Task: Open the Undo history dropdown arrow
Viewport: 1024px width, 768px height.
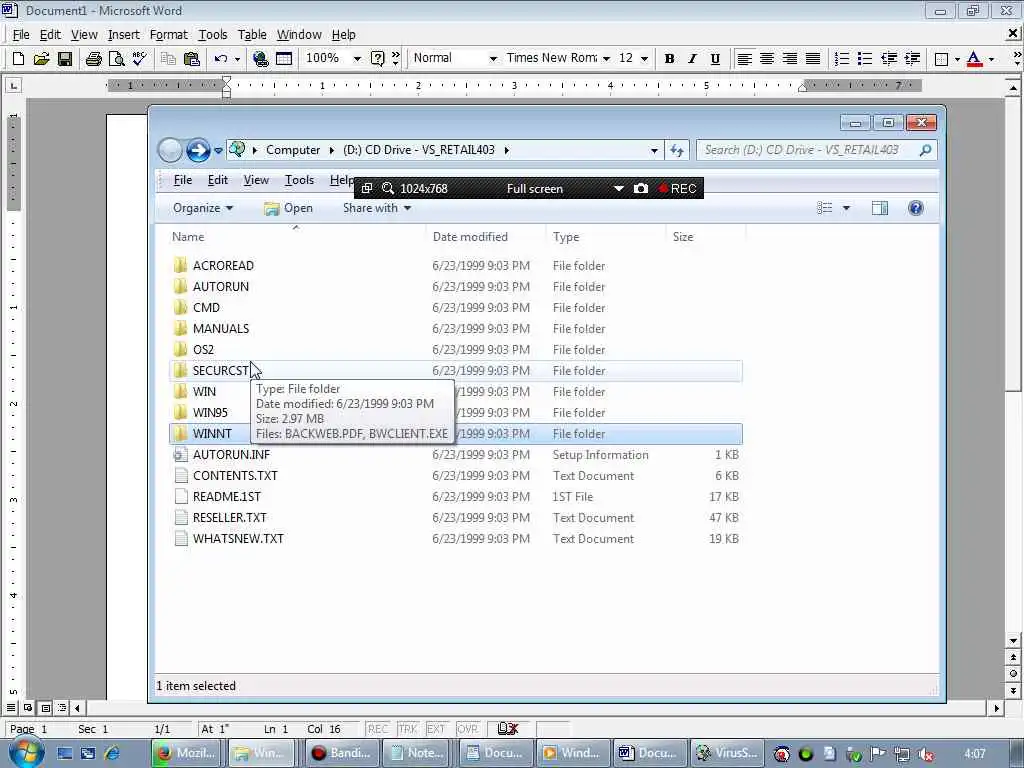Action: pyautogui.click(x=237, y=59)
